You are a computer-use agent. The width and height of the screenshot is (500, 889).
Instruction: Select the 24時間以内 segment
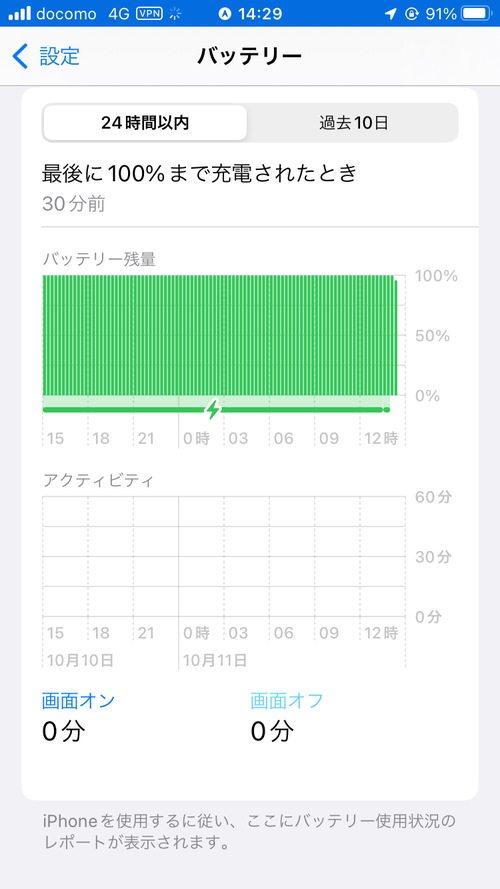(x=145, y=123)
